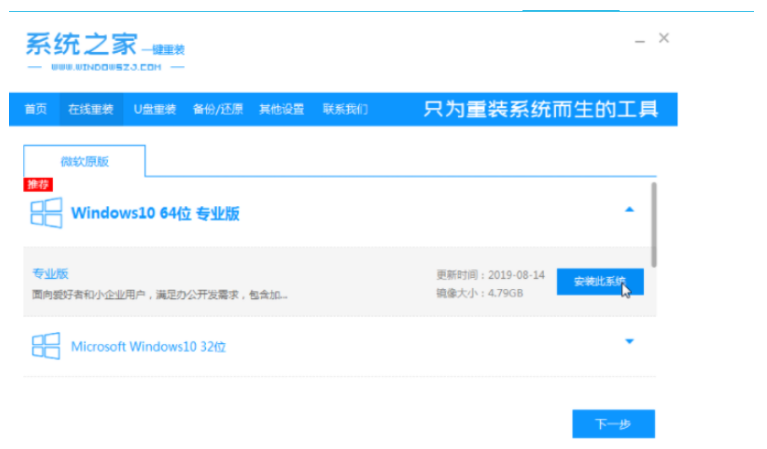
Task: Minimize the 系统之家 window
Action: point(639,39)
